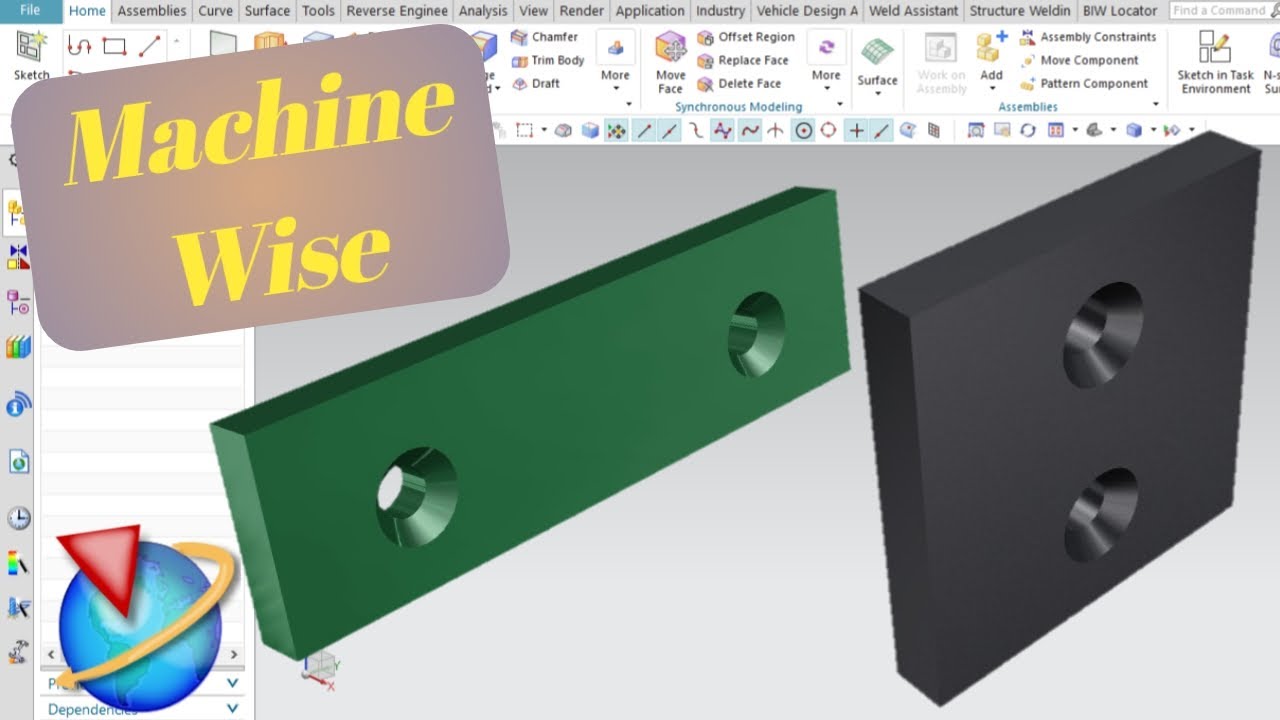The width and height of the screenshot is (1280, 720).
Task: Toggle the snap Control Point option
Action: 697,131
